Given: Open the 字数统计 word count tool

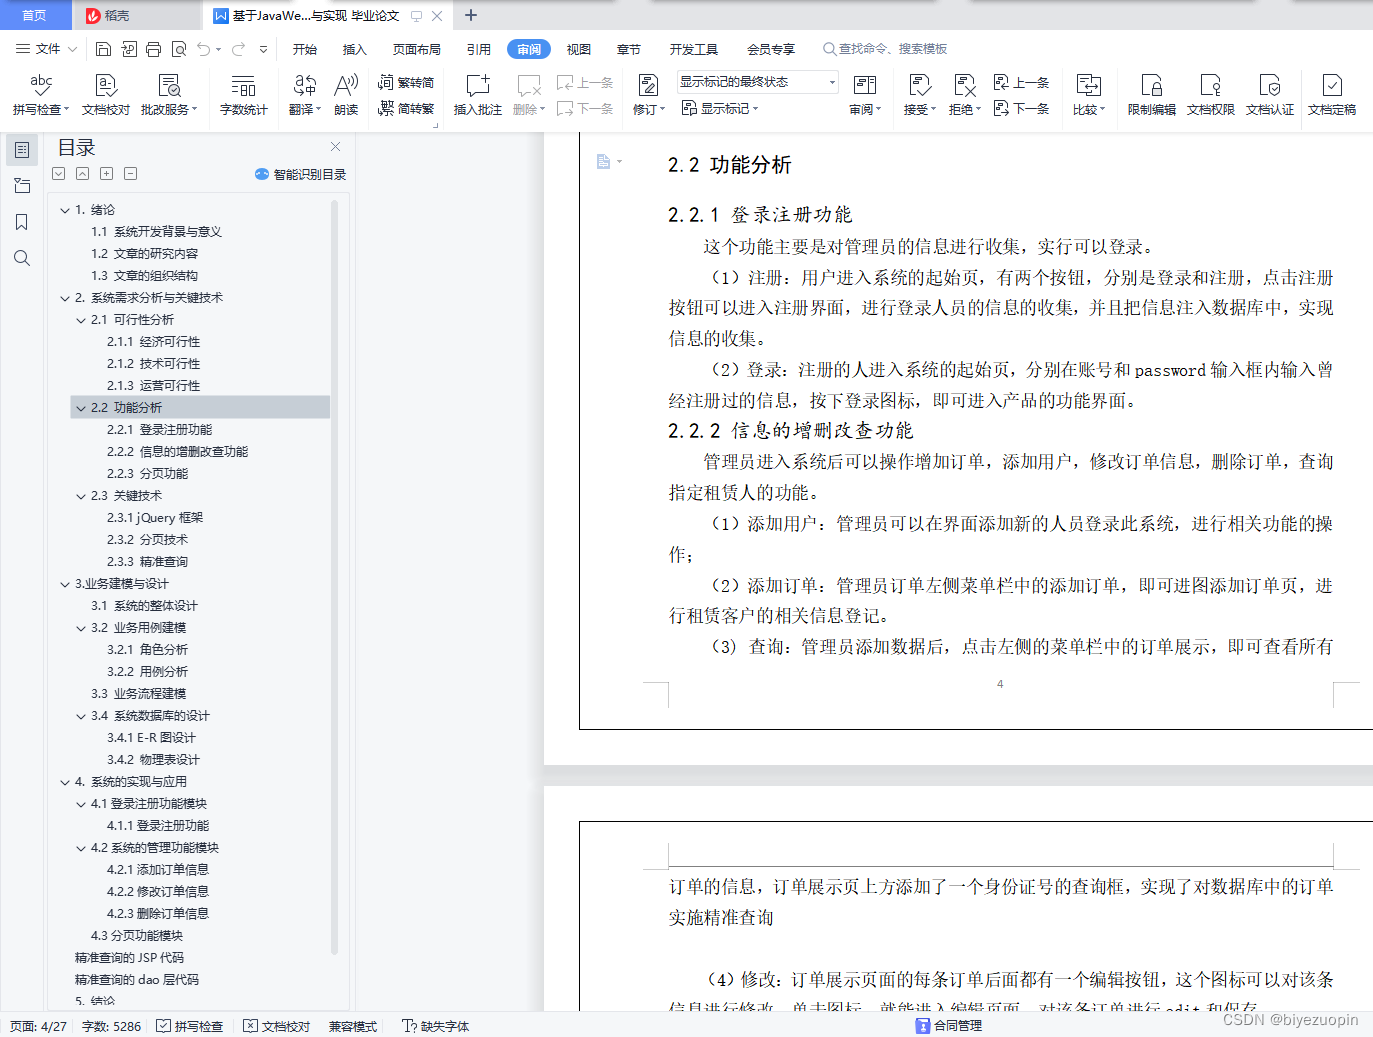Looking at the screenshot, I should click(x=244, y=95).
